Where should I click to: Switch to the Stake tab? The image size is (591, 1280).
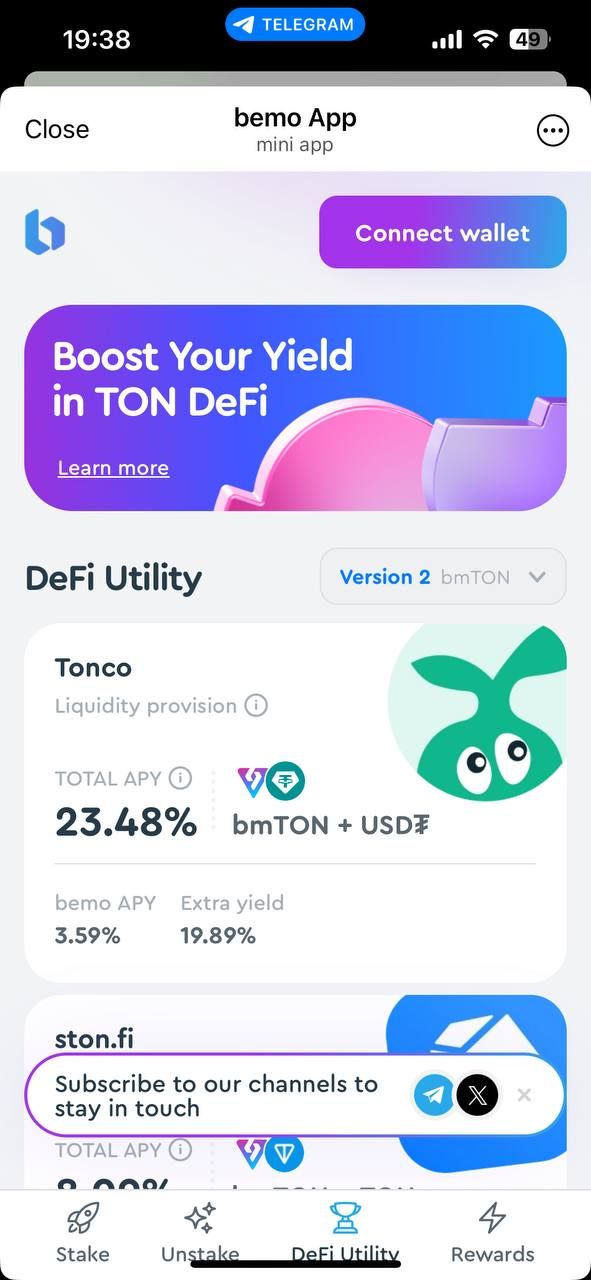pos(83,1233)
